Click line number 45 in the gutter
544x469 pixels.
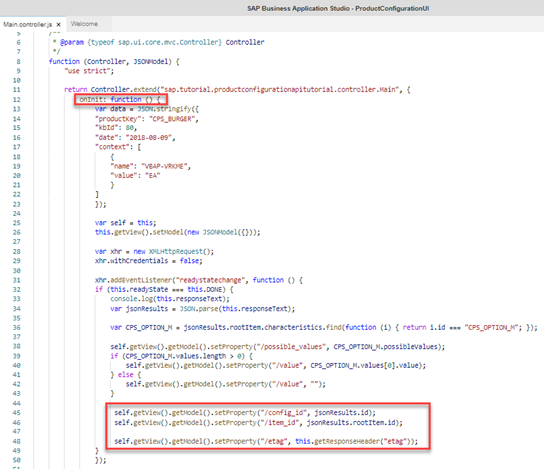tap(17, 412)
